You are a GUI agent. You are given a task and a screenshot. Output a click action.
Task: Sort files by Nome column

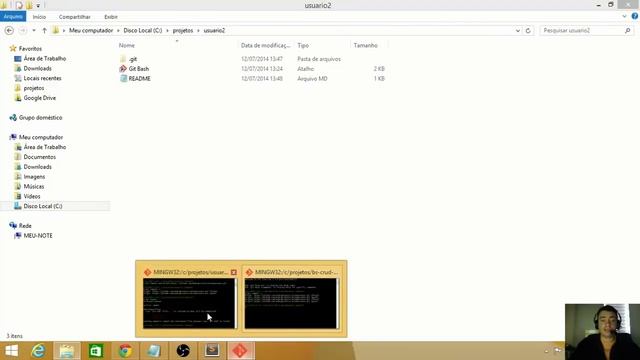click(x=127, y=45)
